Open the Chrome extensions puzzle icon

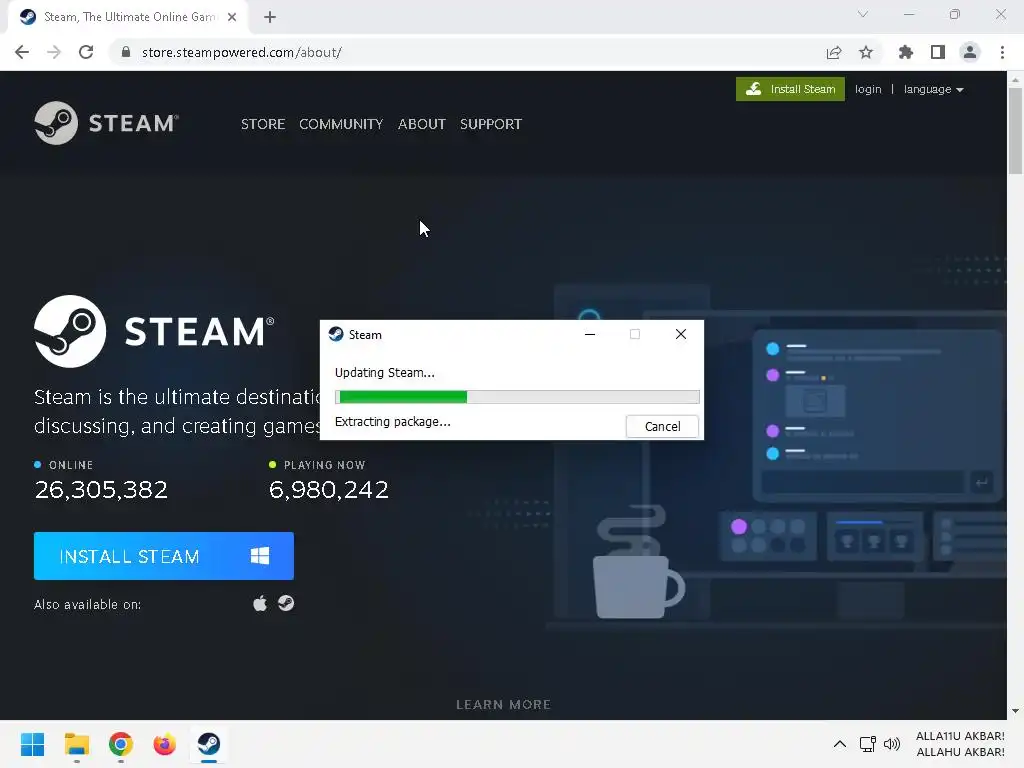point(906,52)
